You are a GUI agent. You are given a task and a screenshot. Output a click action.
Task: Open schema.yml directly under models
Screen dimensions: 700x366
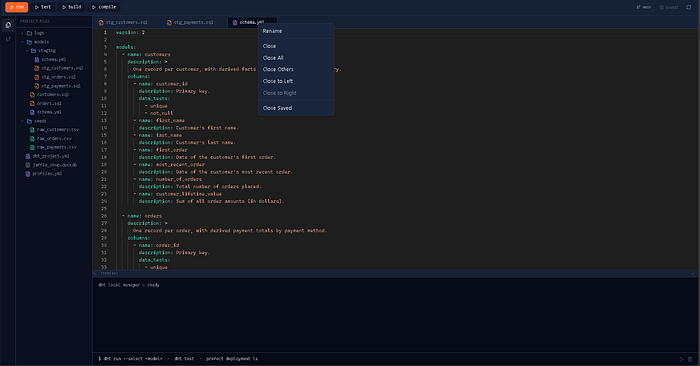tap(50, 112)
